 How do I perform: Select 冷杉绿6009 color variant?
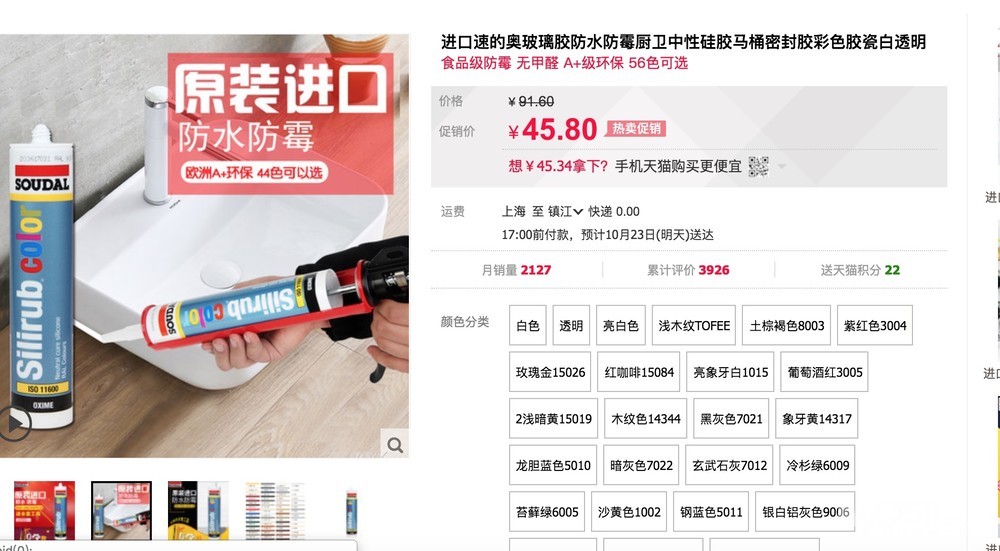click(x=818, y=465)
